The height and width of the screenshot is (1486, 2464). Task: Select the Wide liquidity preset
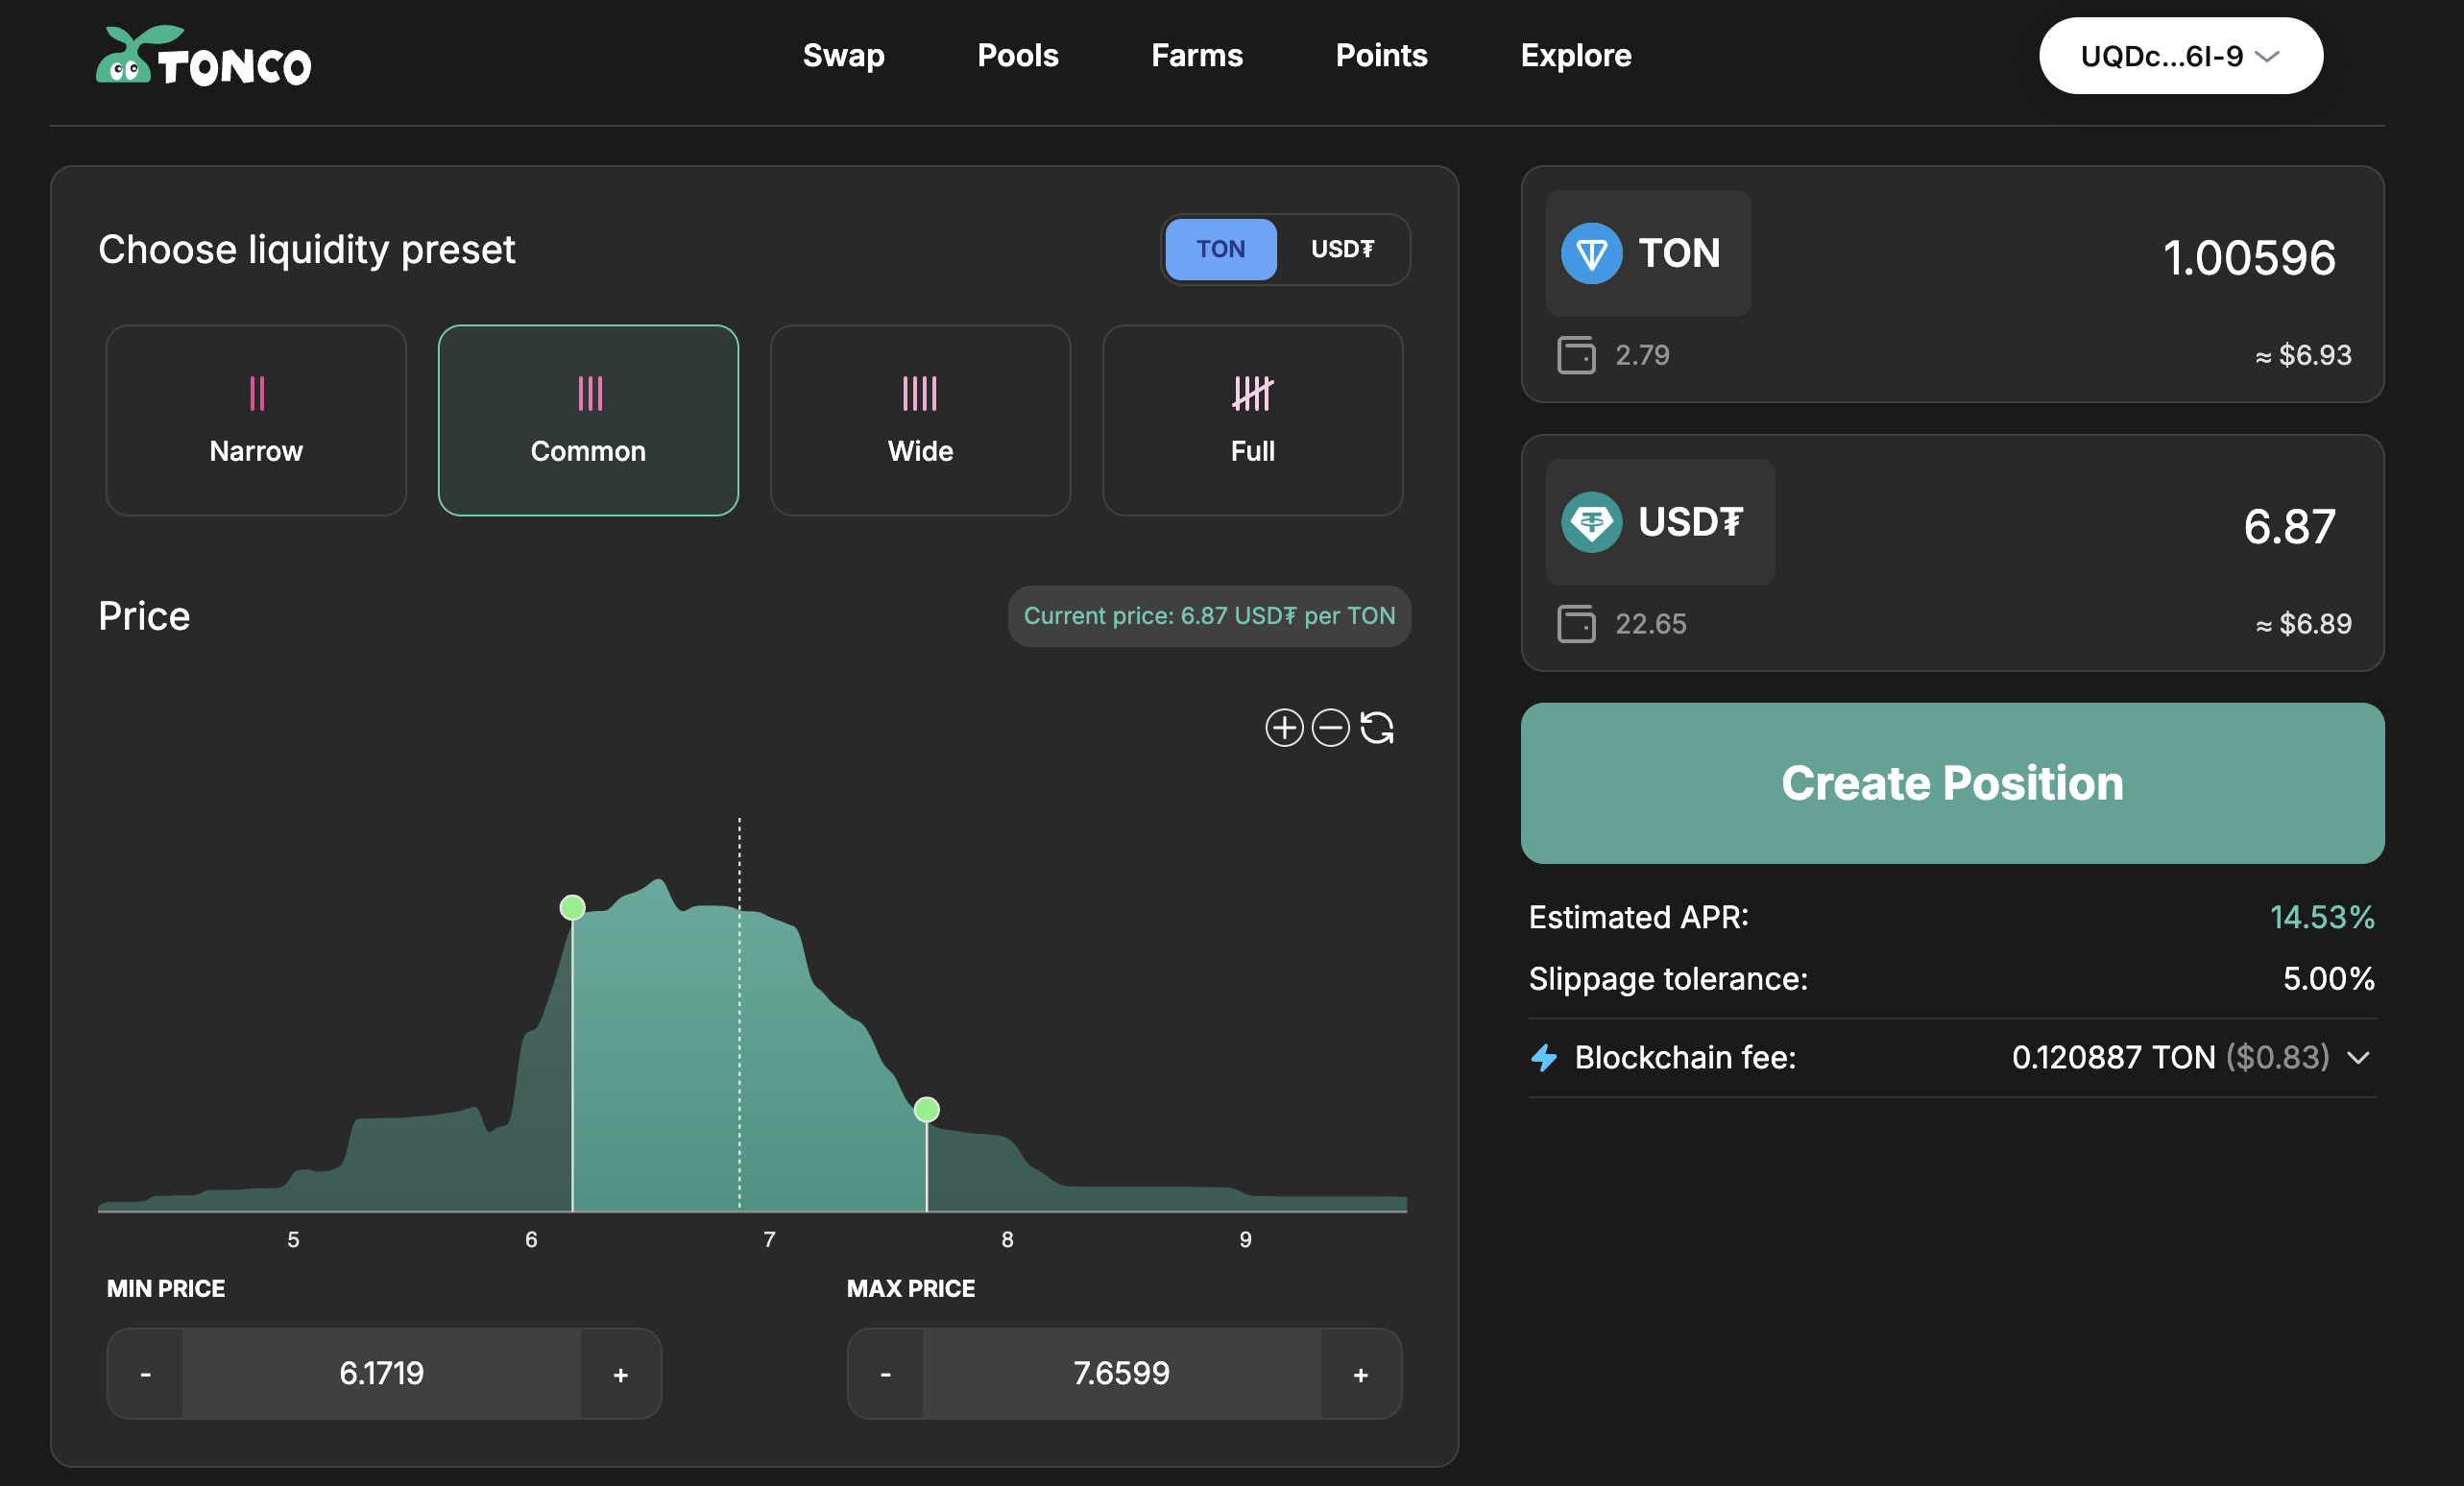pyautogui.click(x=920, y=420)
